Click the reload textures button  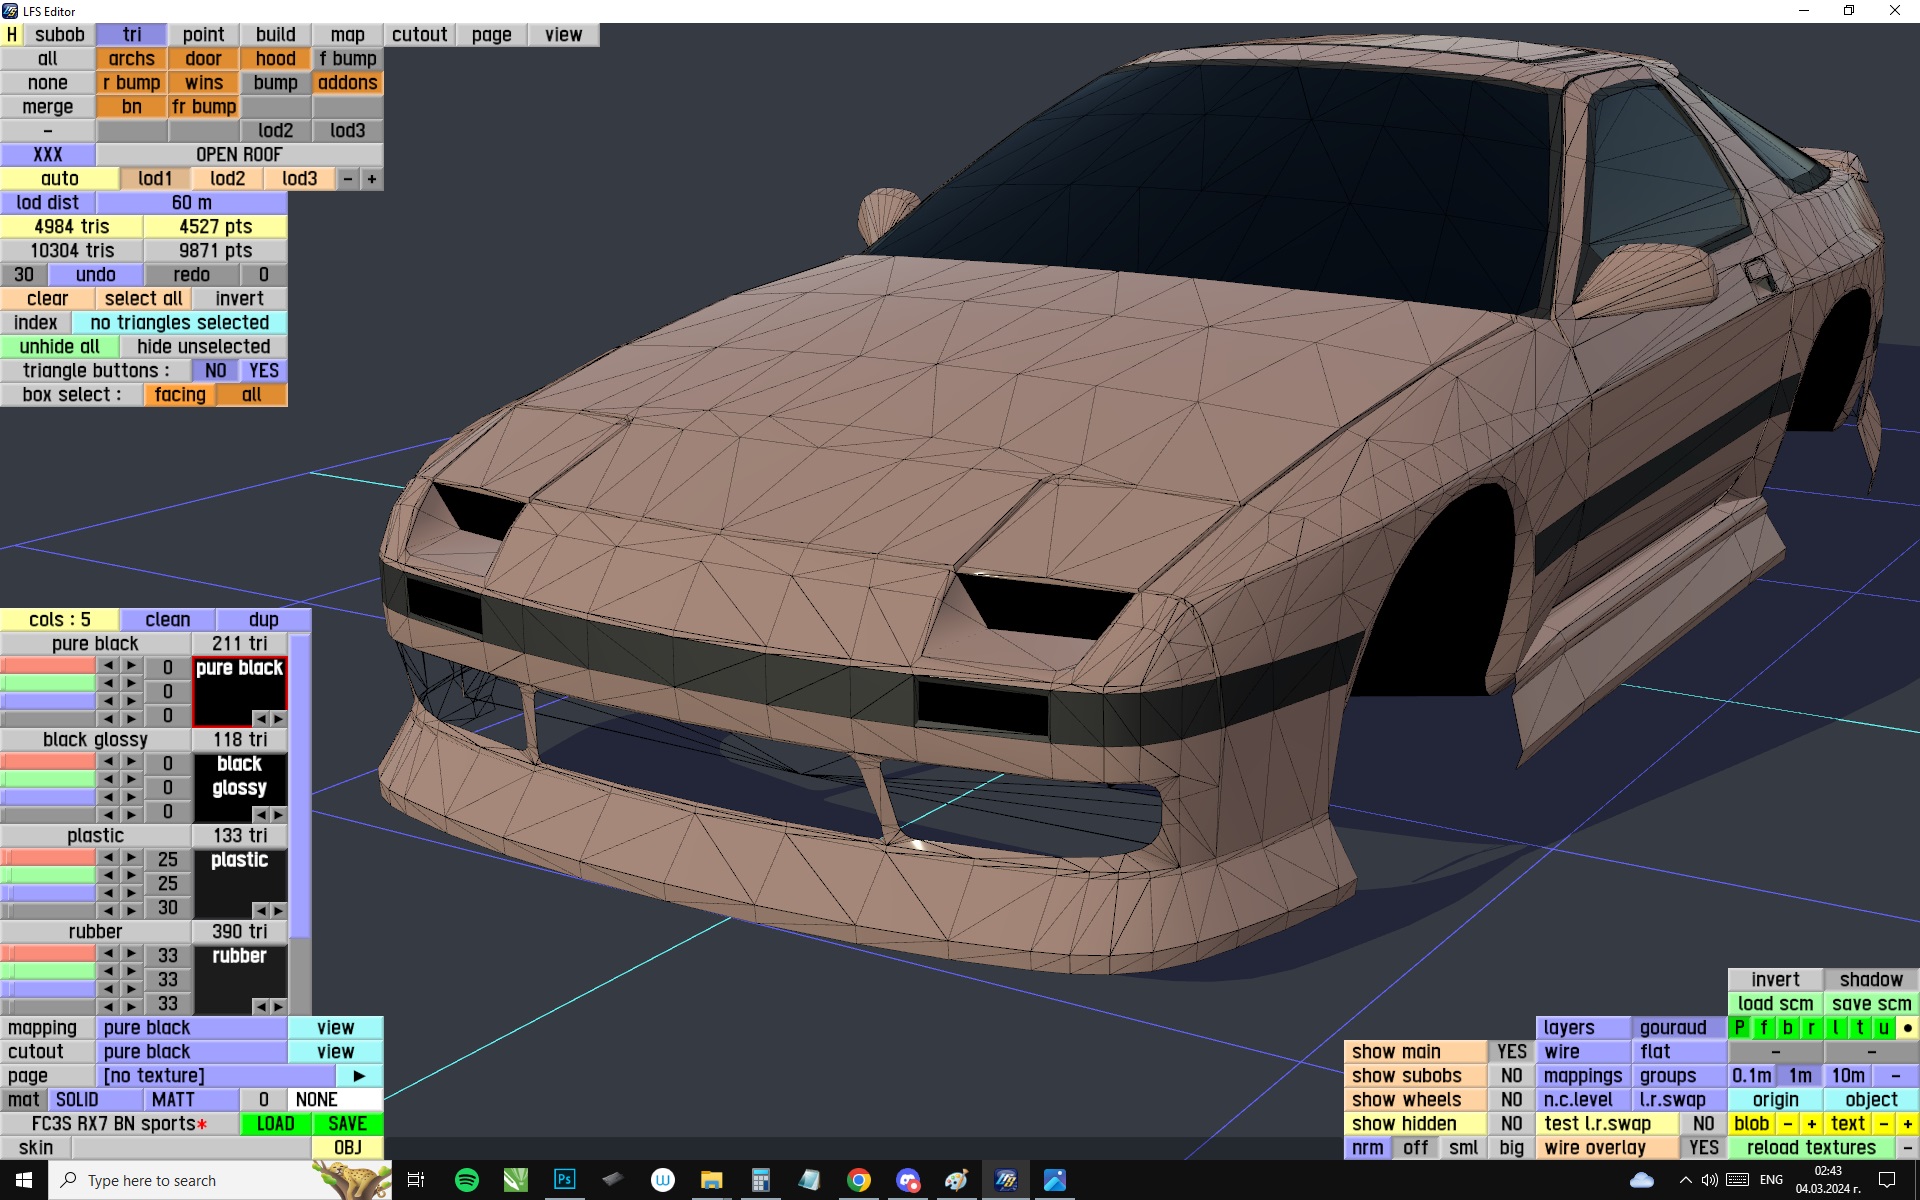[1810, 1147]
